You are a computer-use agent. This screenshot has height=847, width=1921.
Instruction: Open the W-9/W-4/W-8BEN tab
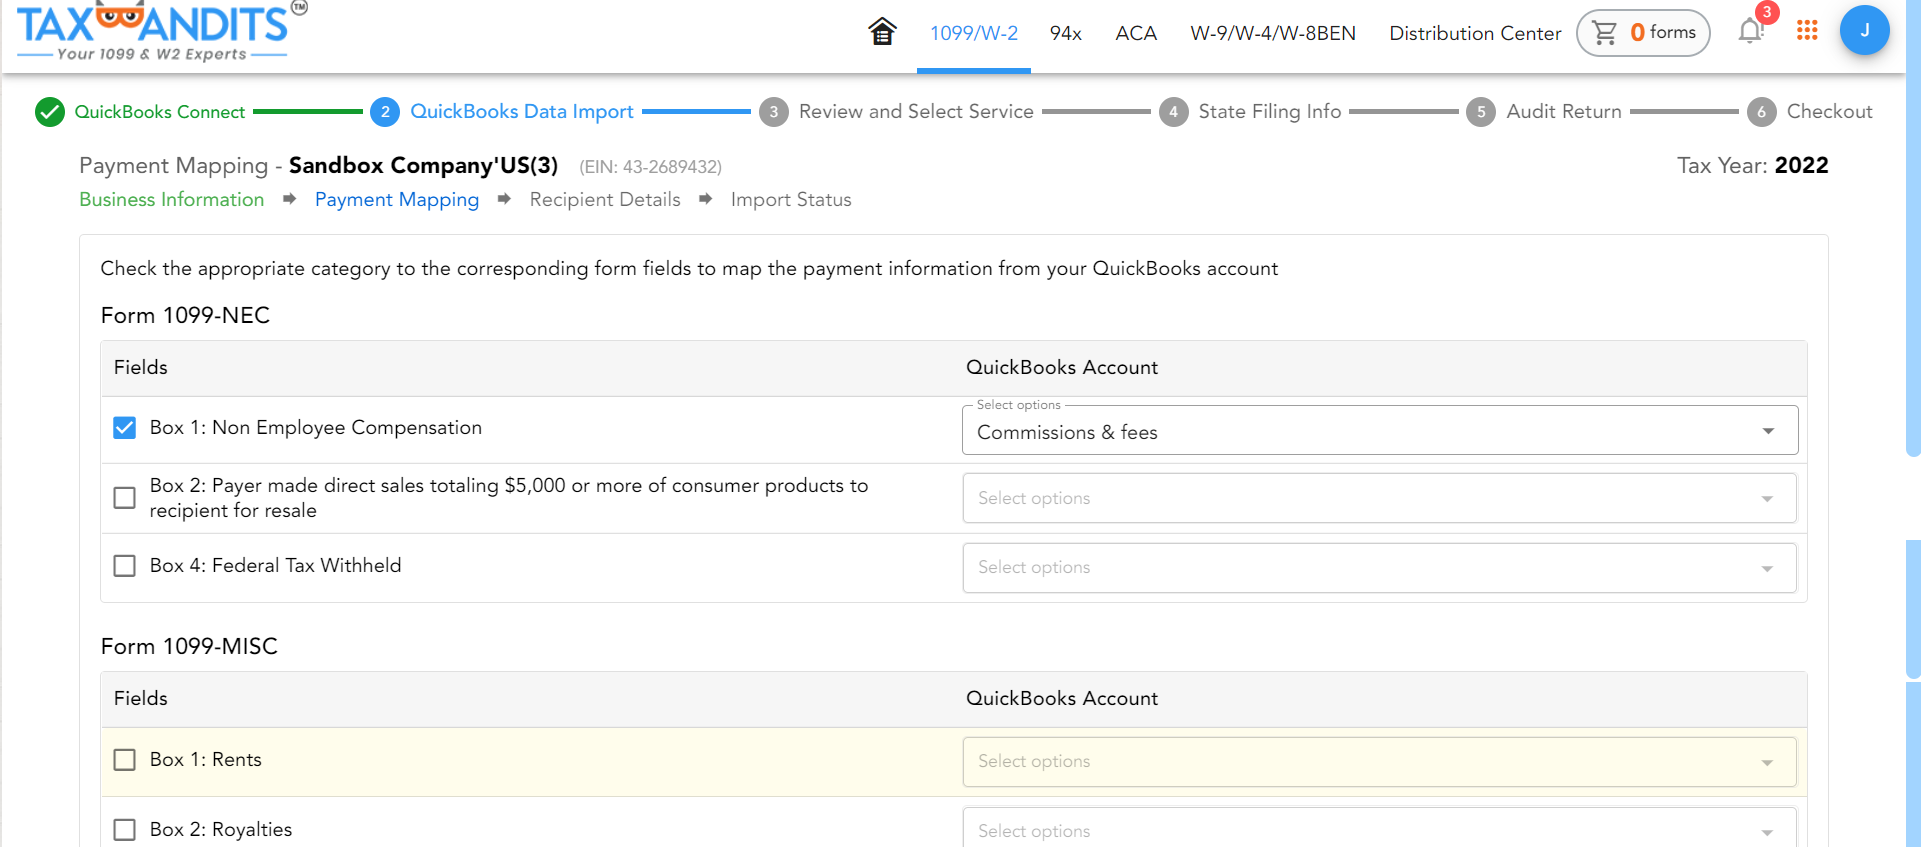point(1273,33)
